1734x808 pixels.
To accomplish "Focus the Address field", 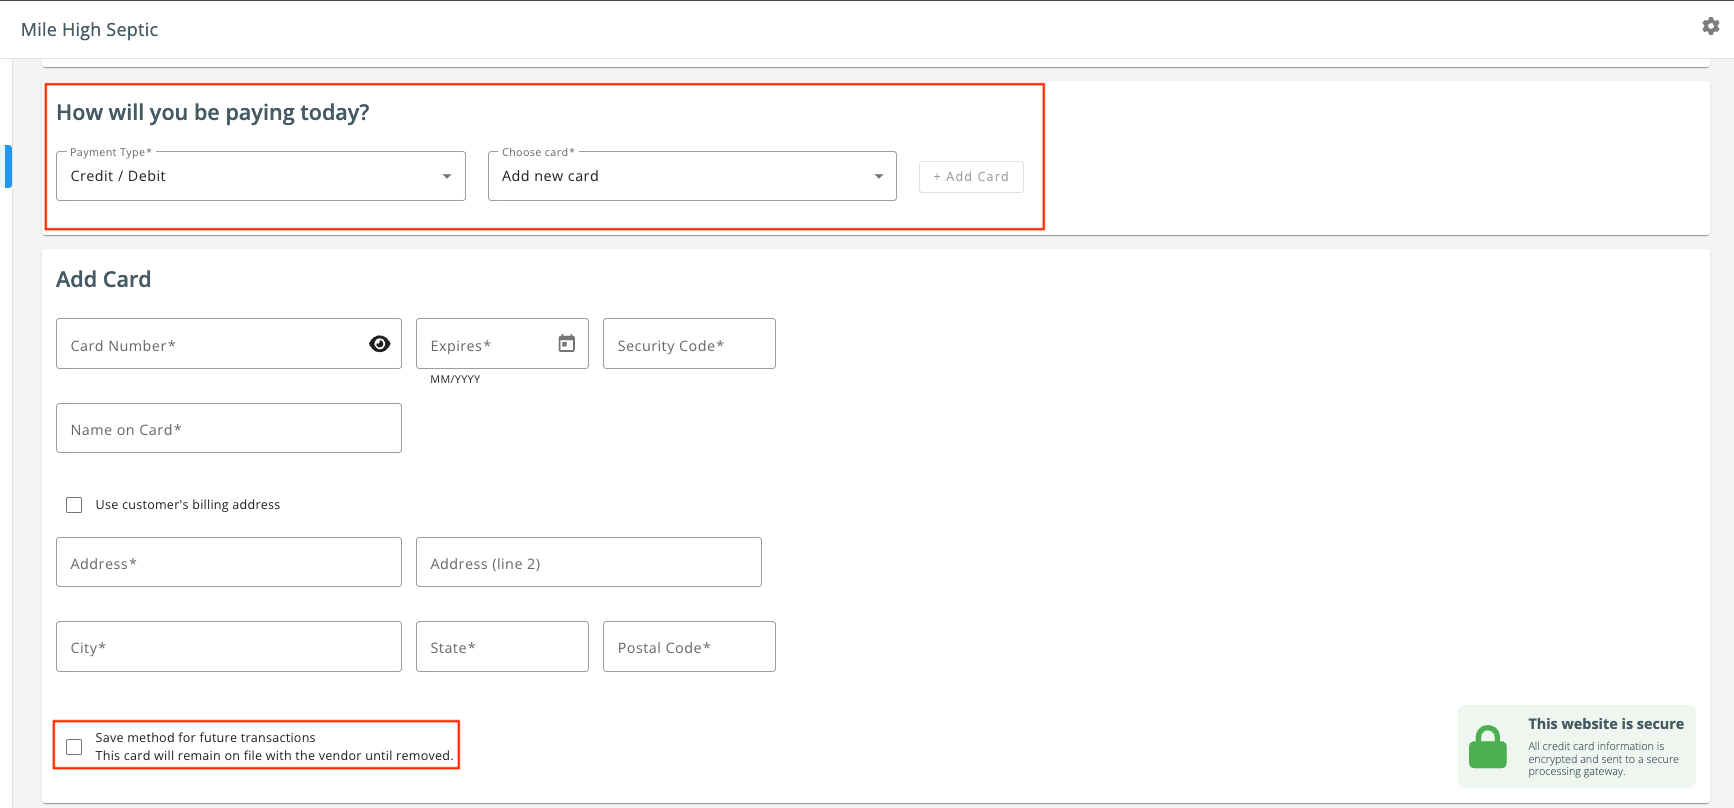I will point(229,562).
